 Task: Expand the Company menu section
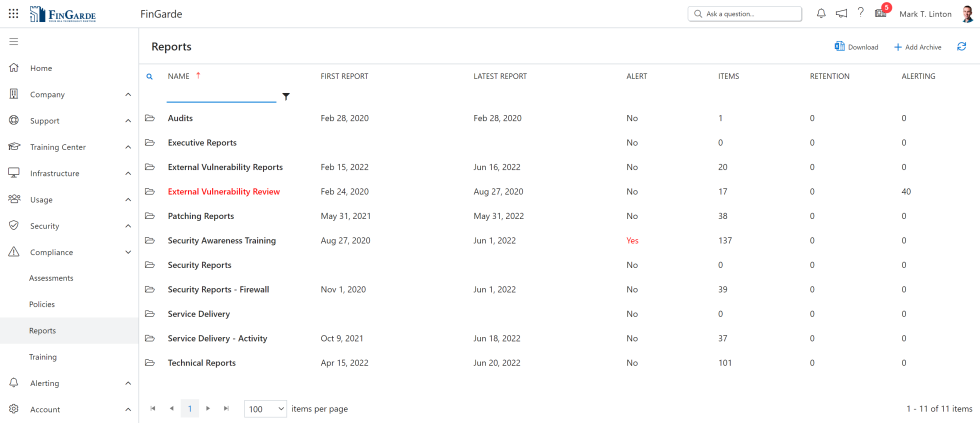point(127,95)
